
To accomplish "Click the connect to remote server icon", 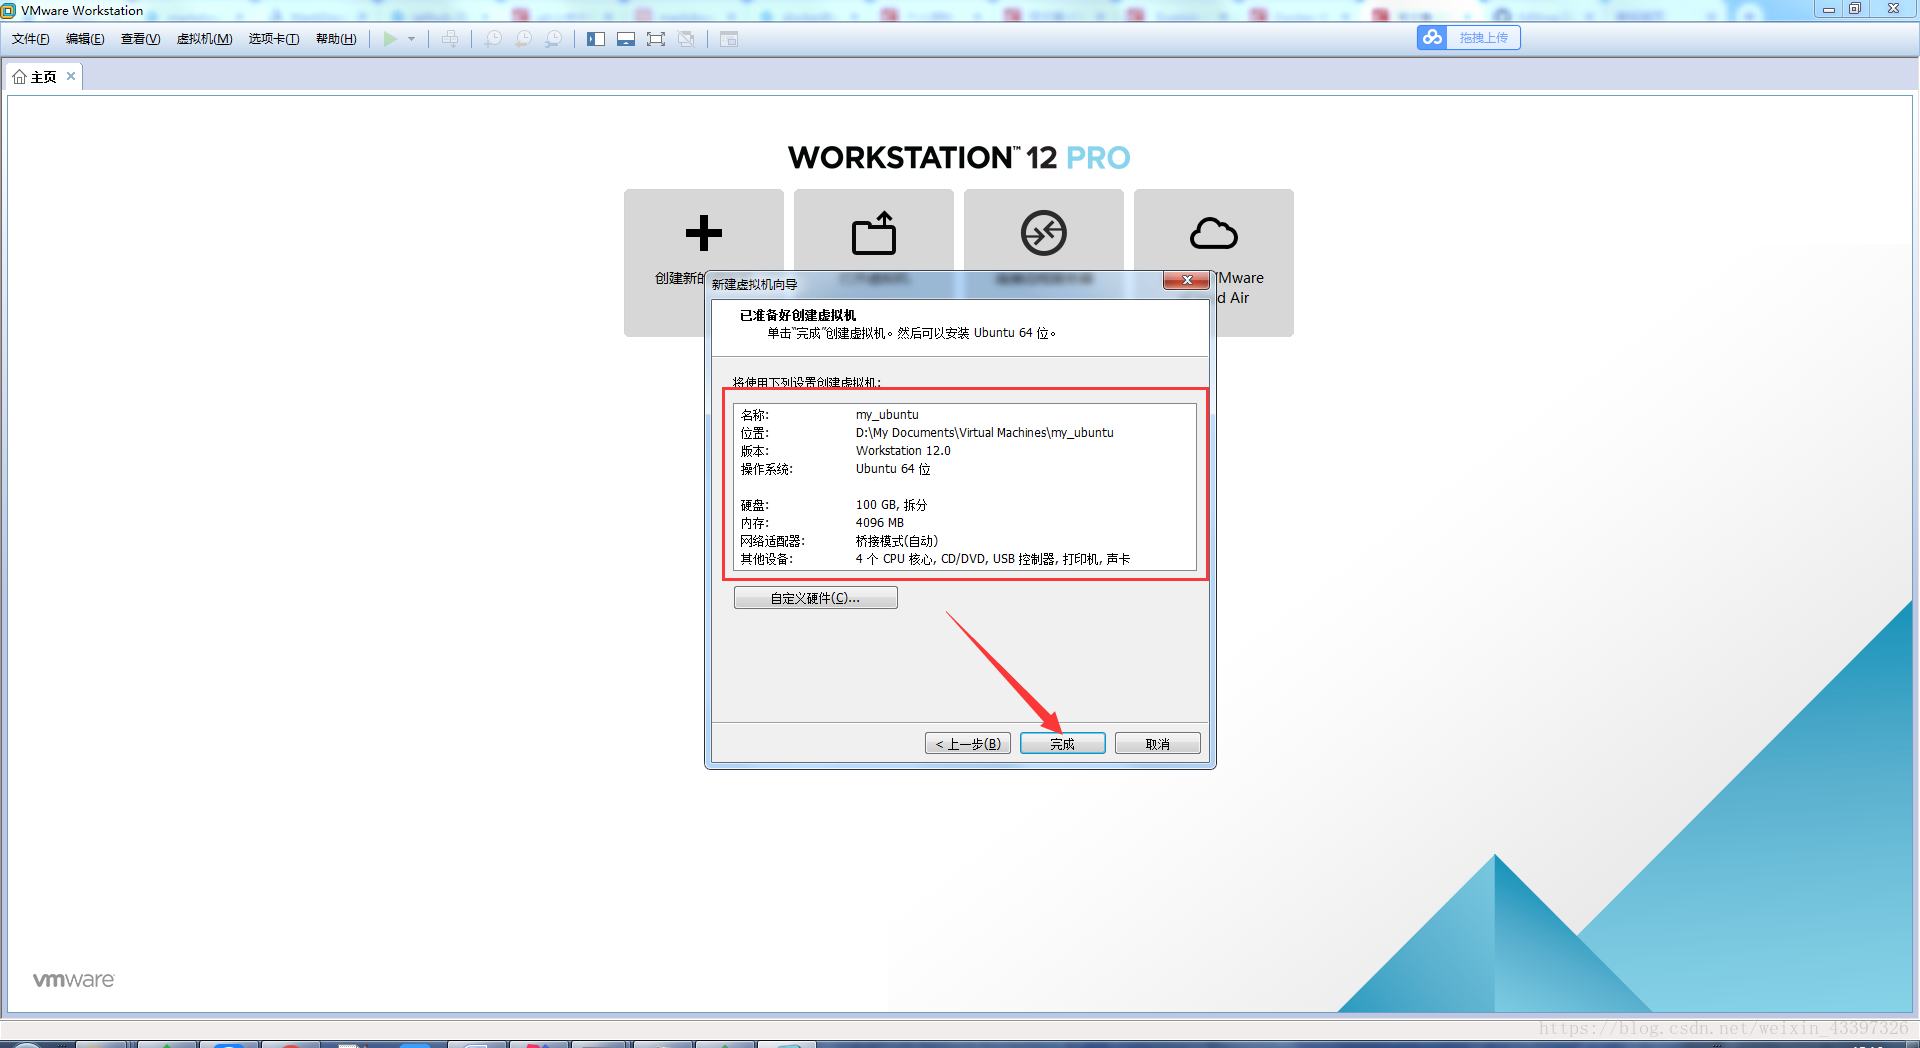I will tap(1044, 233).
